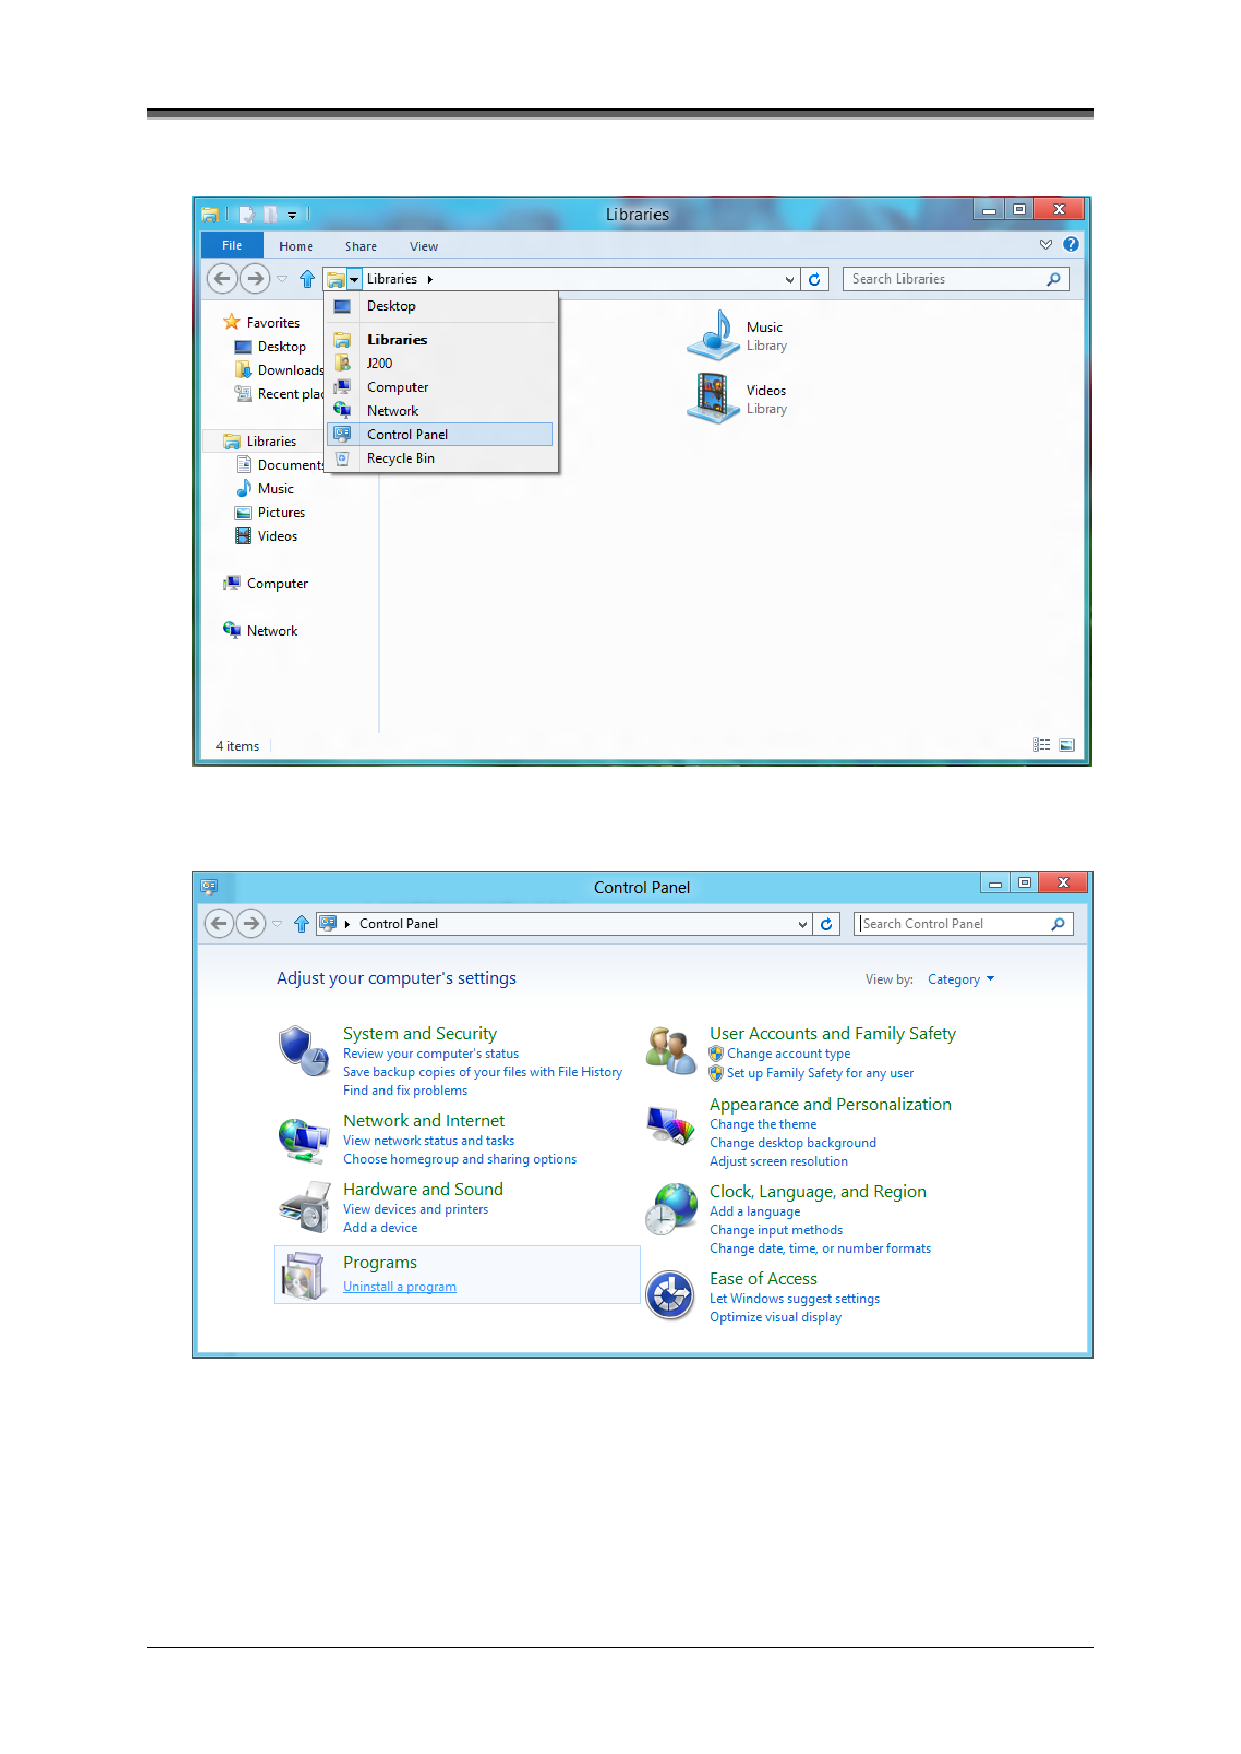Switch to details view in status bar
1241x1754 pixels.
coord(1042,746)
